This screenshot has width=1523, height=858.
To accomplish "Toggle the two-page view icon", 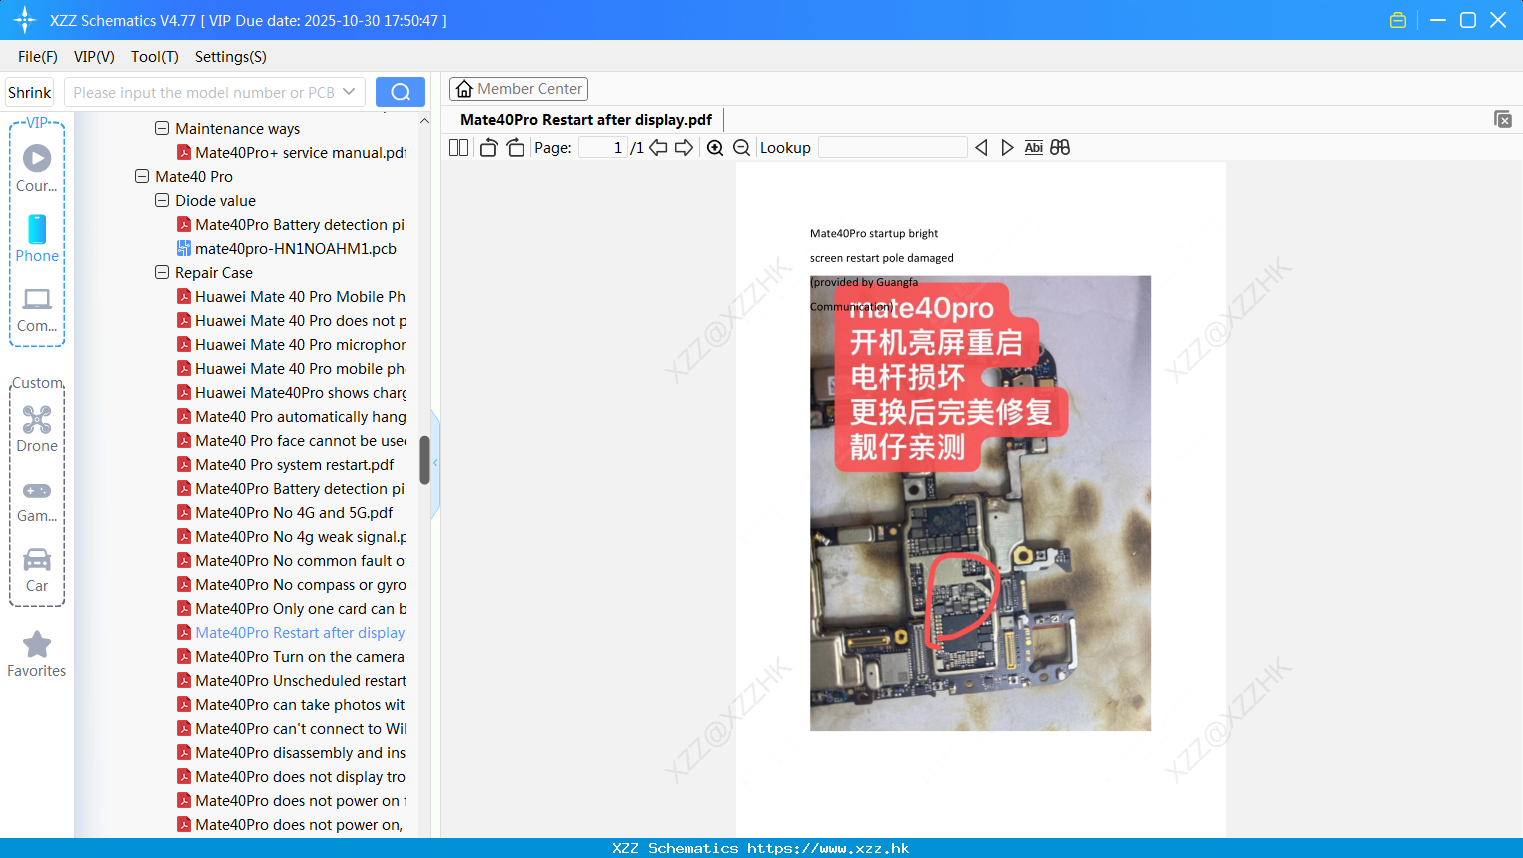I will click(458, 148).
